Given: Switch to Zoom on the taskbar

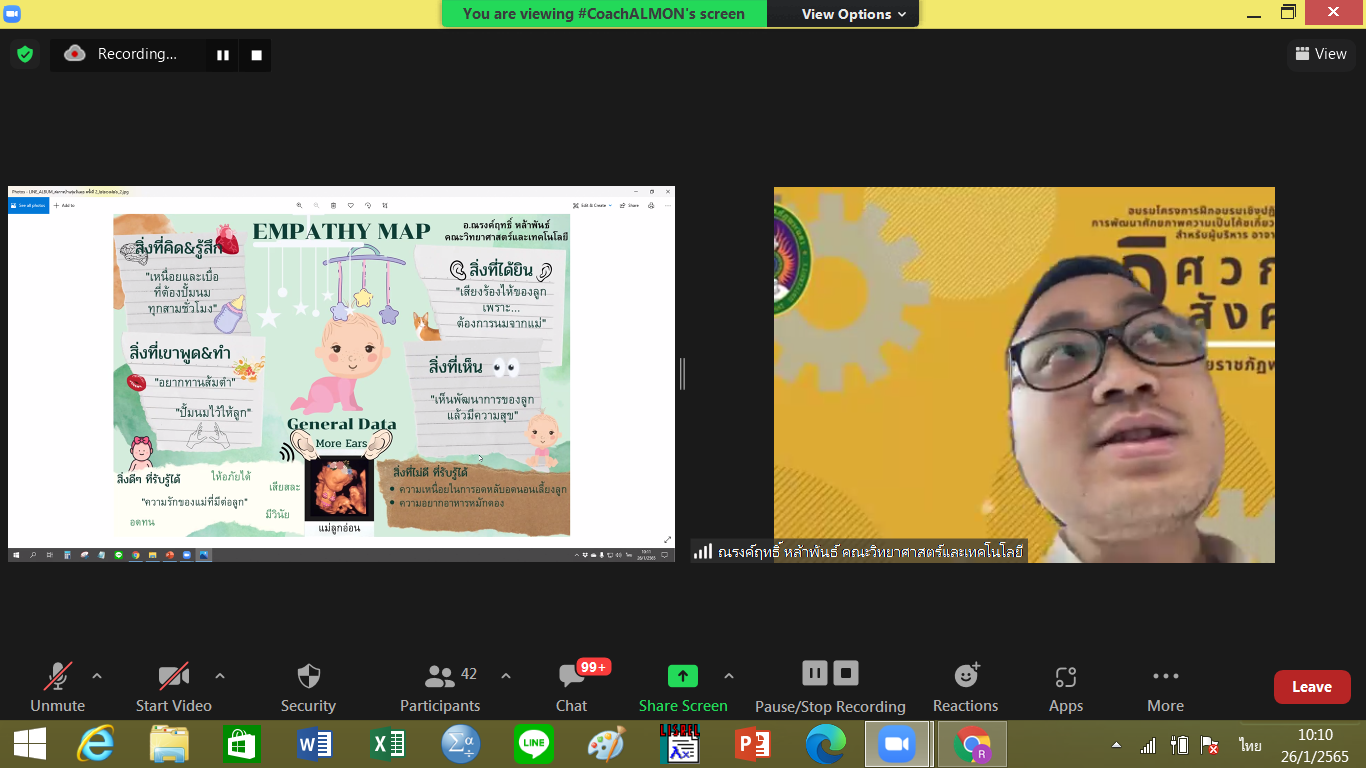Looking at the screenshot, I should [898, 744].
